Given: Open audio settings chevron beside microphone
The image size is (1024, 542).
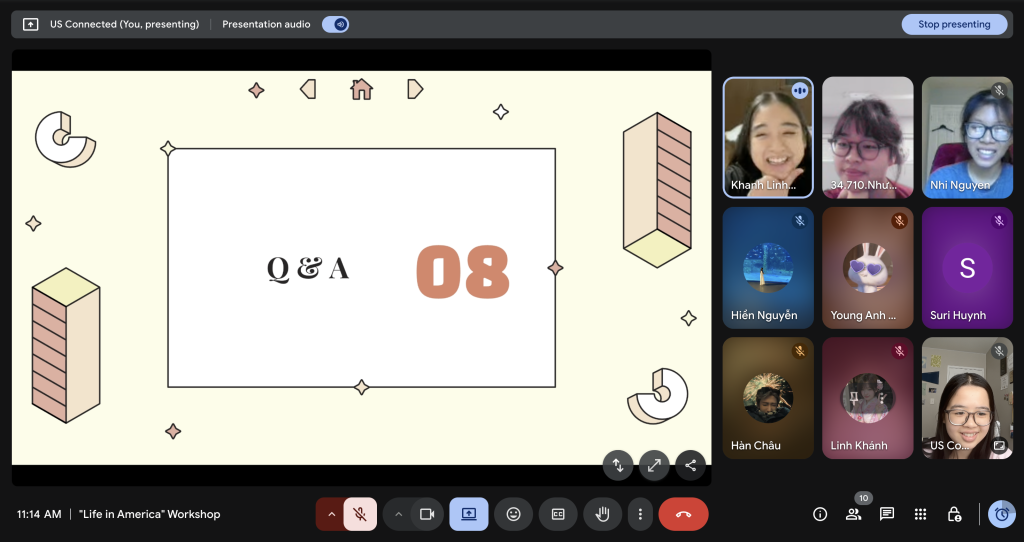Looking at the screenshot, I should [x=331, y=514].
